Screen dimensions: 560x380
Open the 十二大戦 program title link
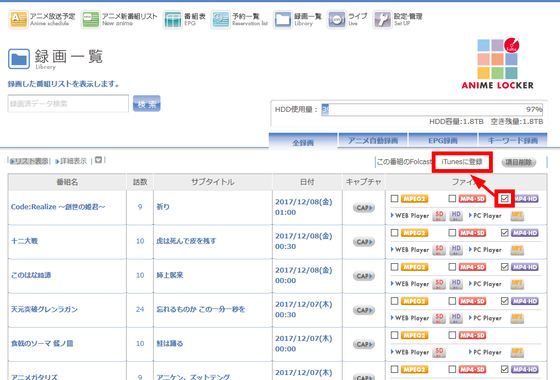point(24,241)
